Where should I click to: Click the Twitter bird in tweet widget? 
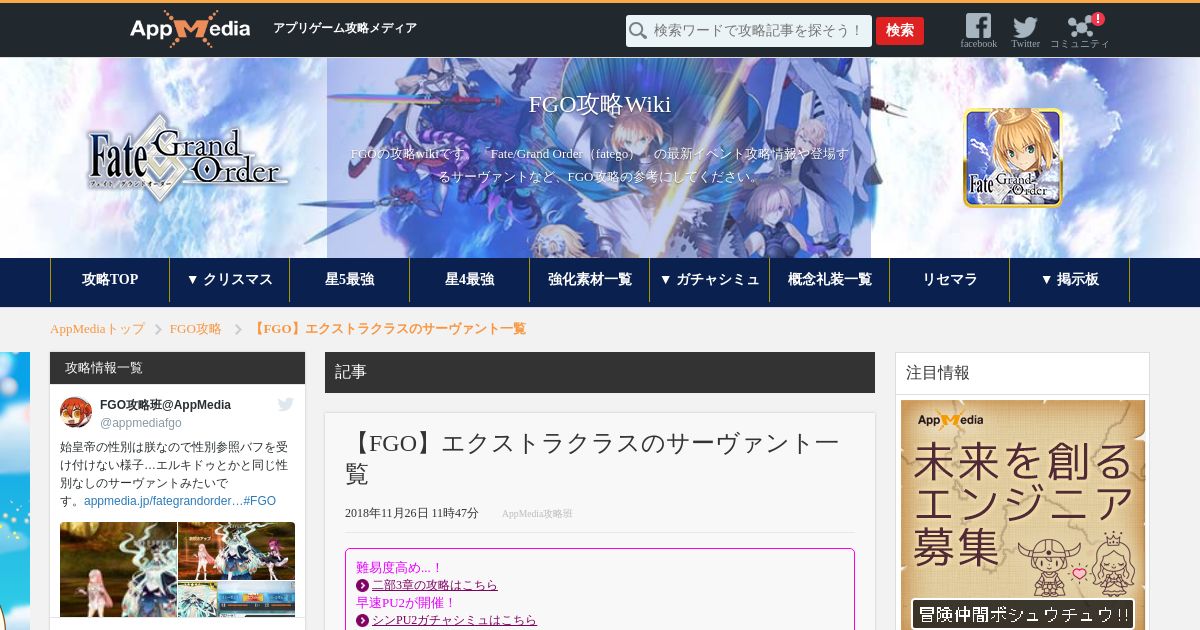tap(286, 405)
